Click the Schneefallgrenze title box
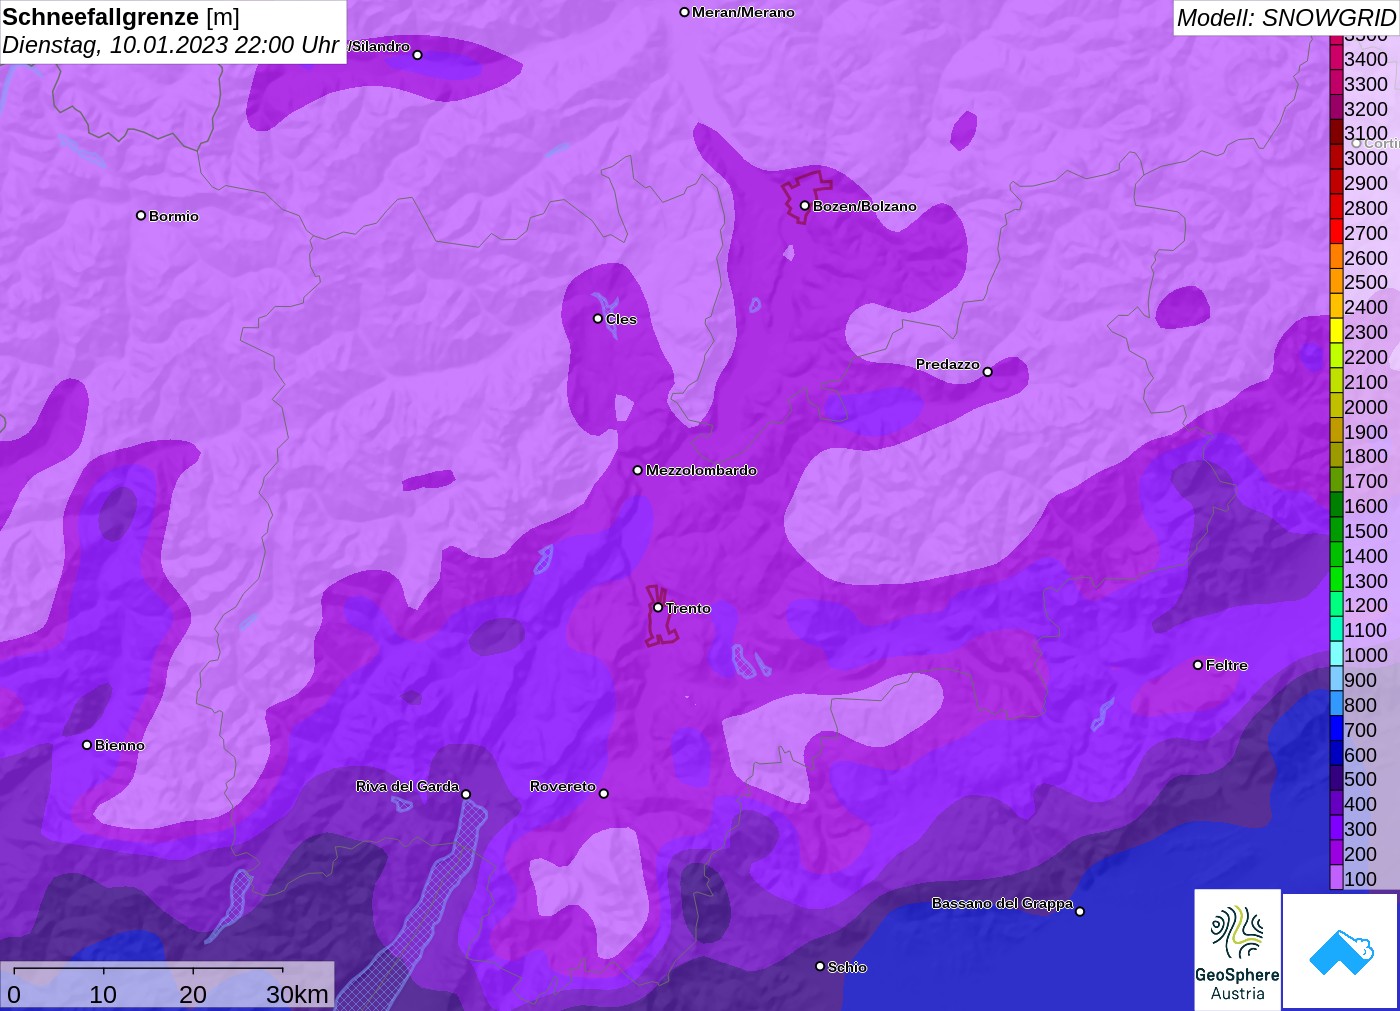The image size is (1400, 1011). click(x=173, y=31)
